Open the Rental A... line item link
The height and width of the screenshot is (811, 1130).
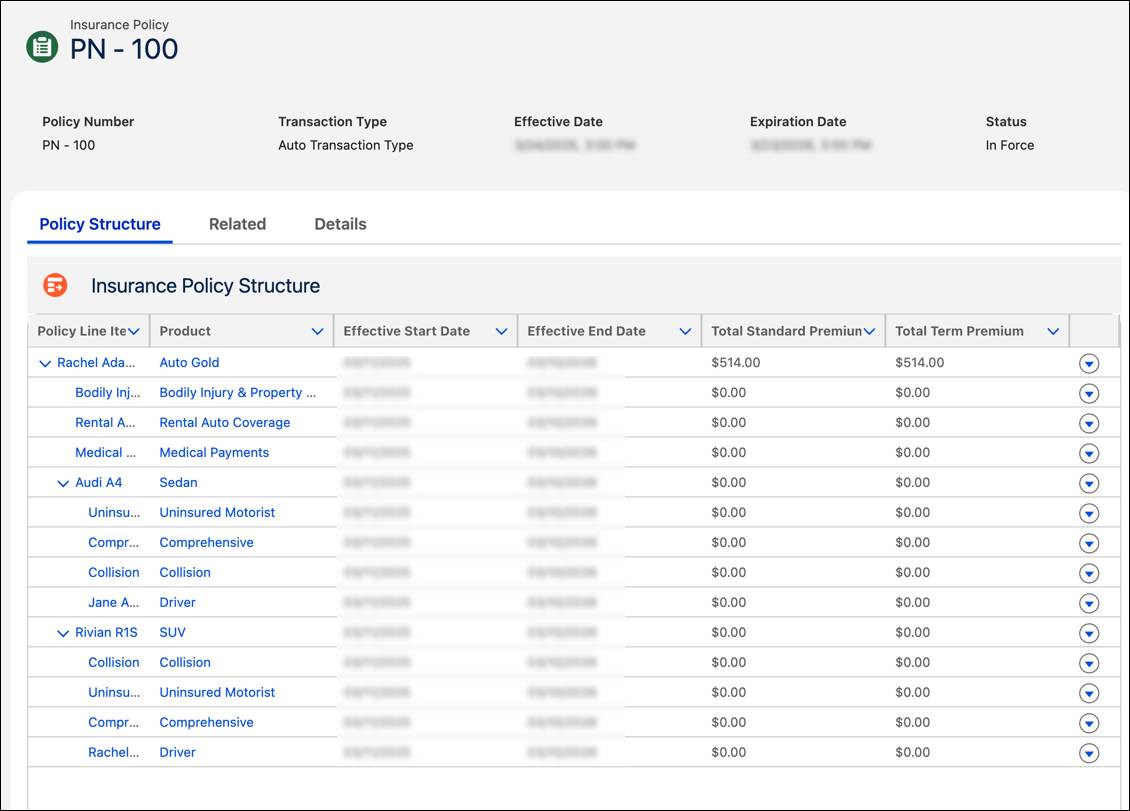tap(105, 422)
